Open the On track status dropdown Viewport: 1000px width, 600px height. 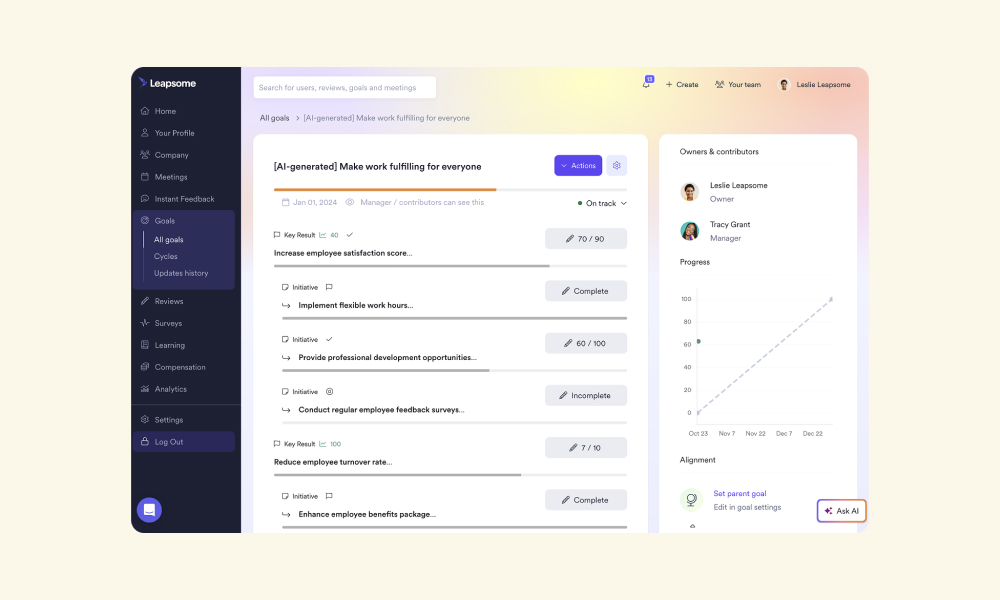click(601, 203)
